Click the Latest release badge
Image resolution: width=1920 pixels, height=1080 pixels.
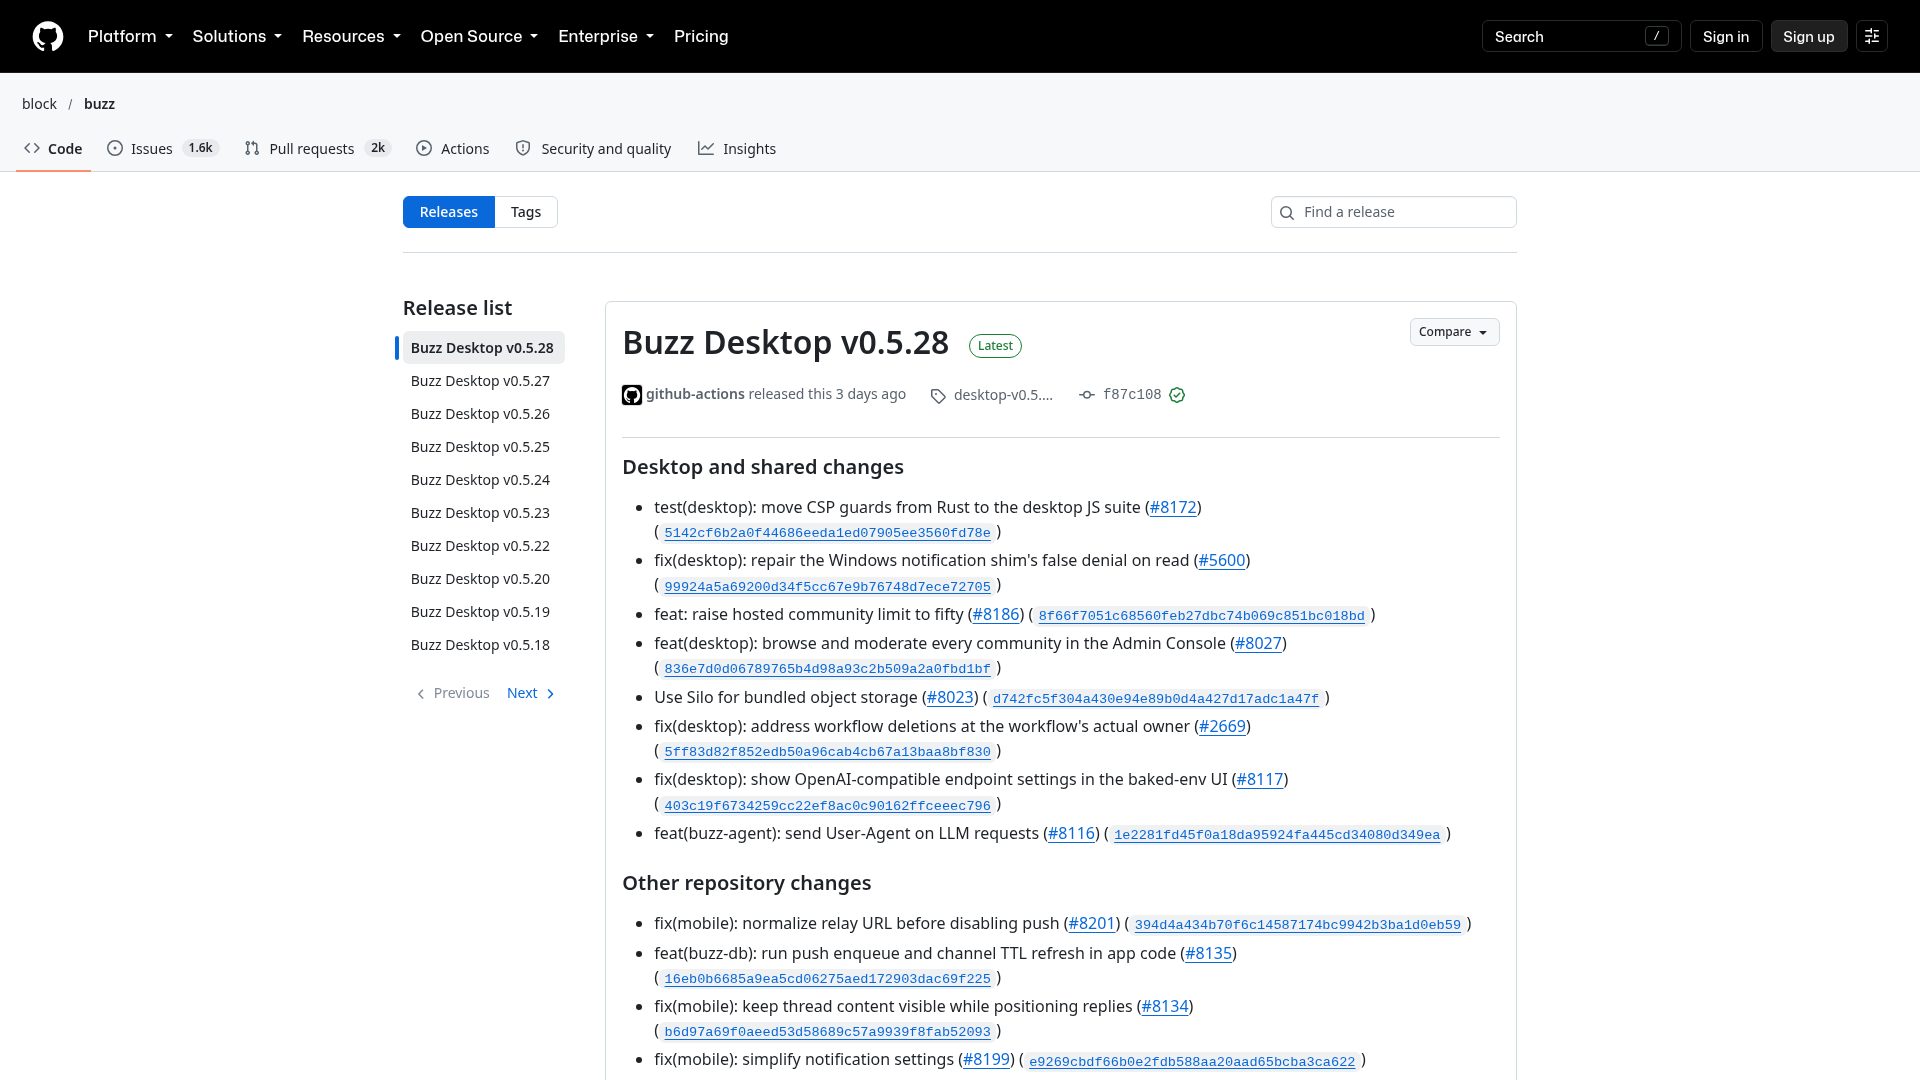[995, 346]
